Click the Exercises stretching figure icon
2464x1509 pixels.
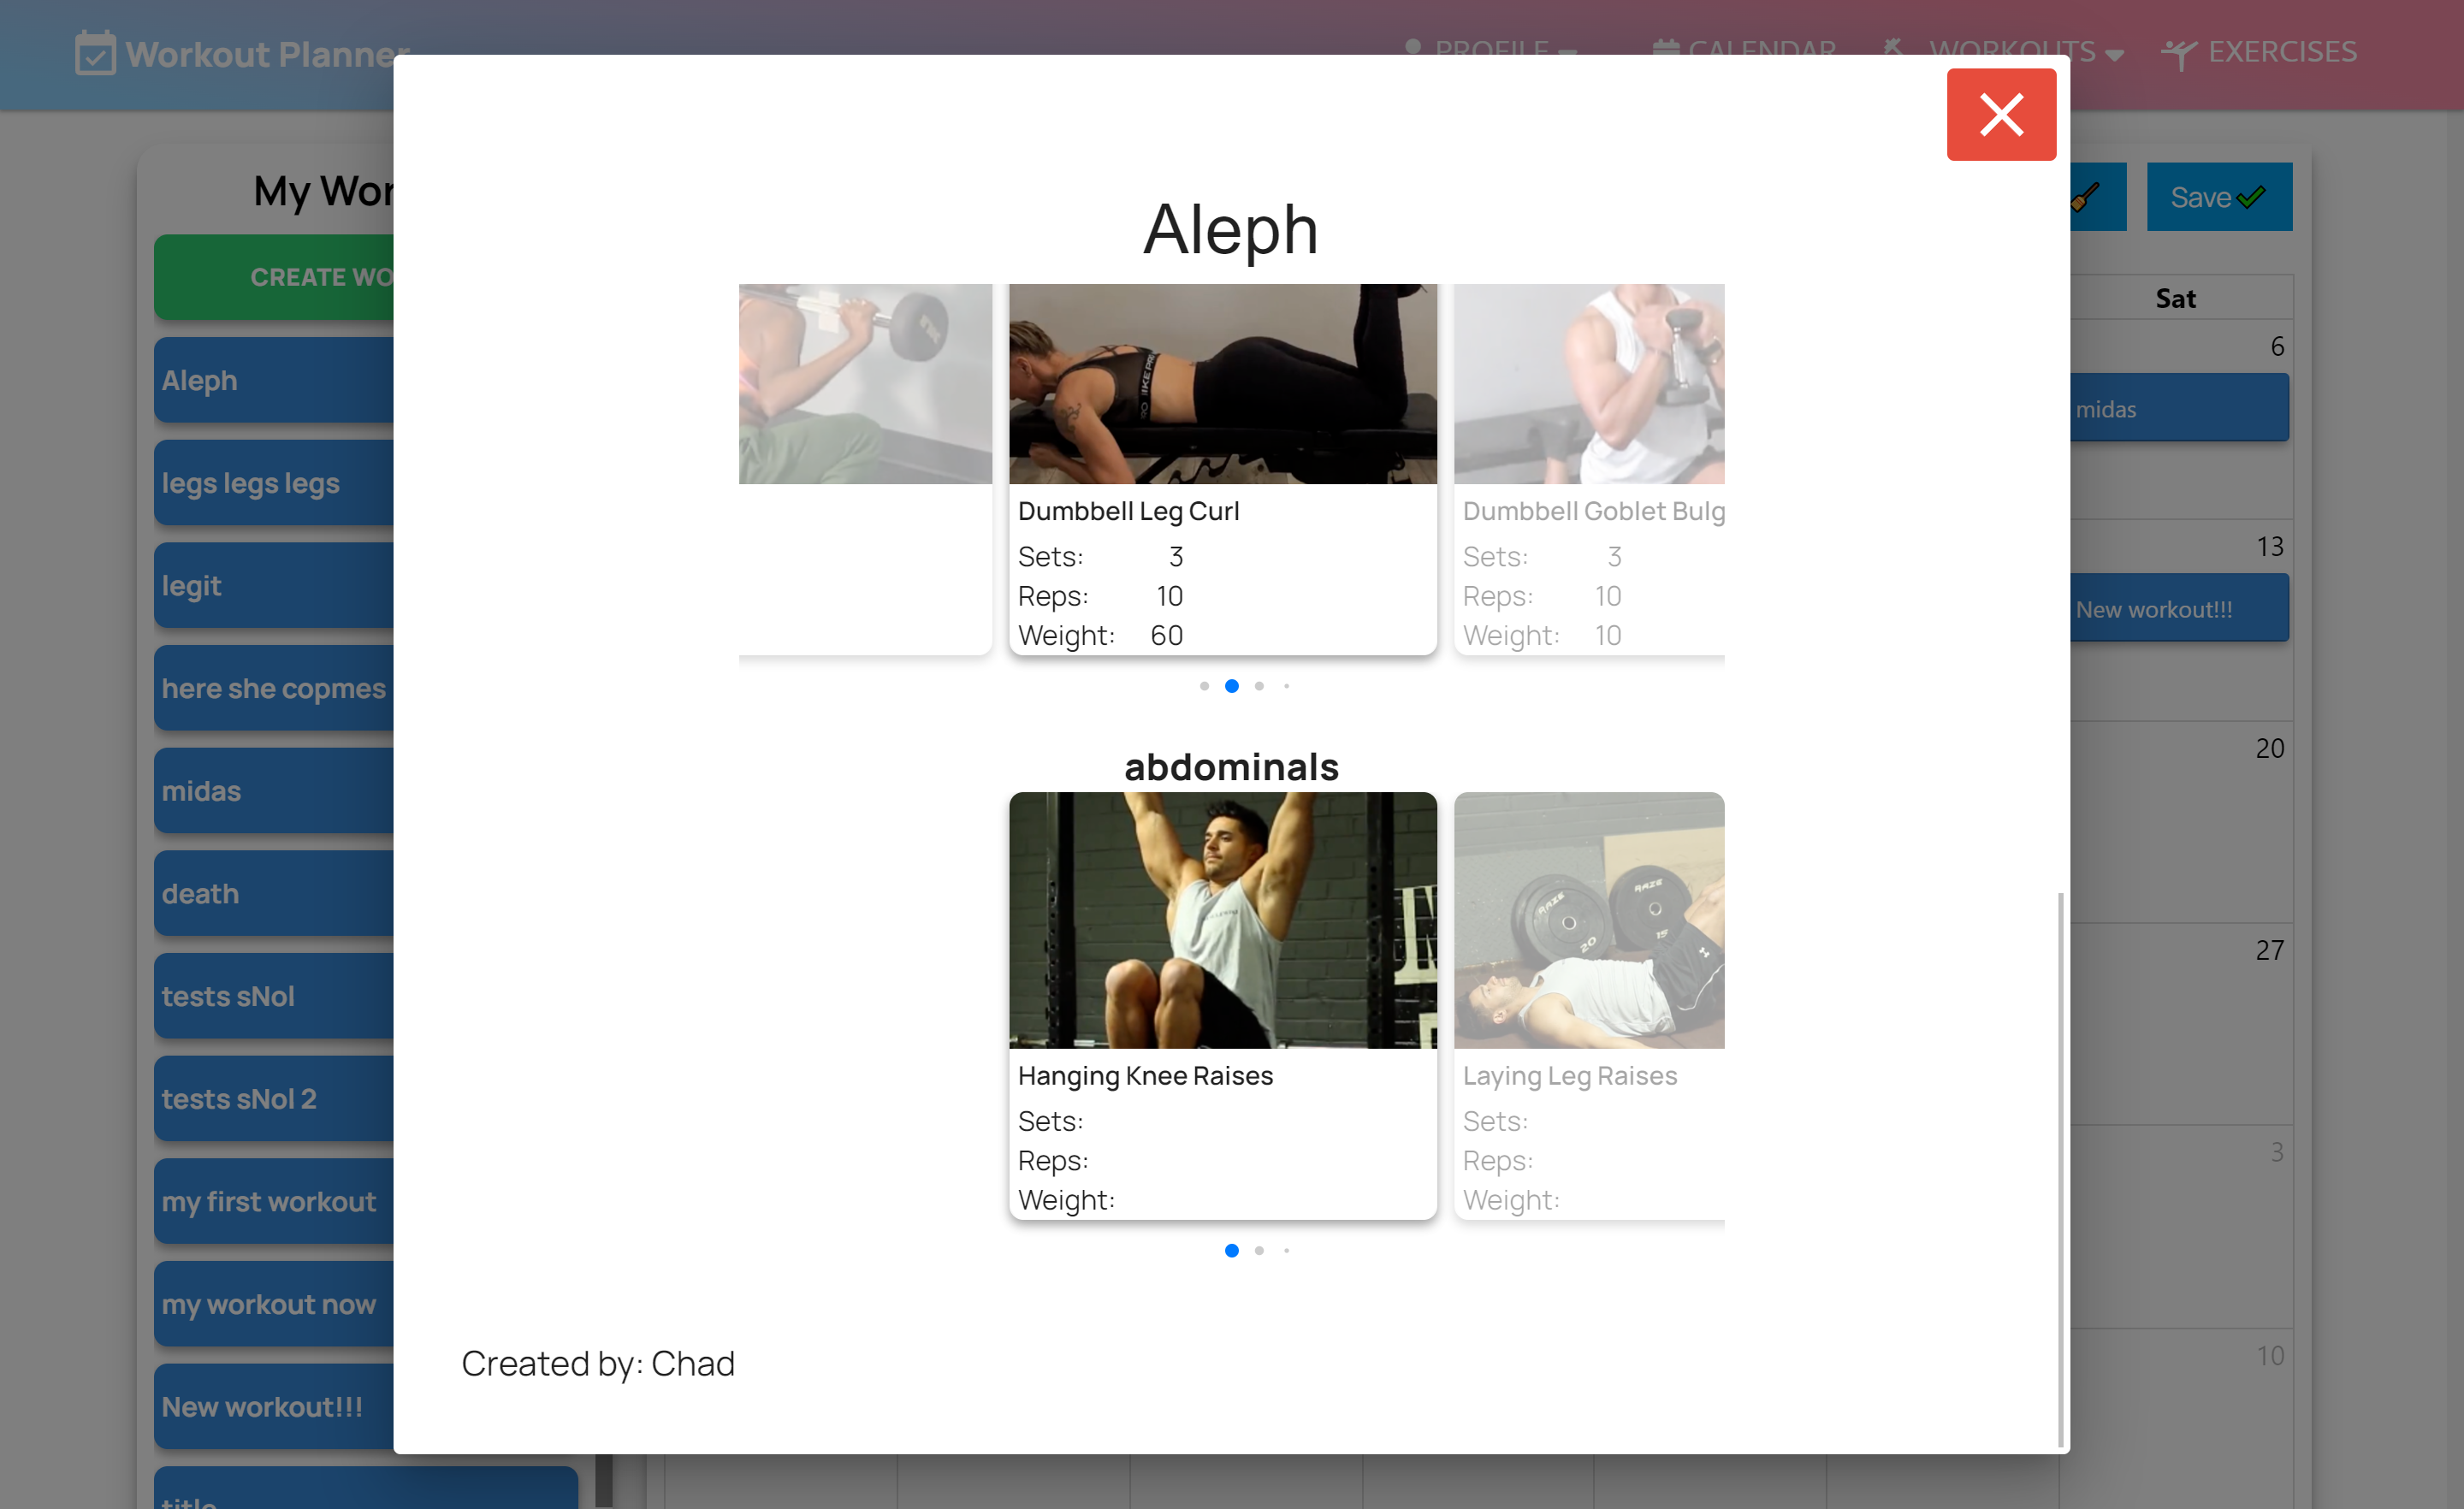[x=2178, y=53]
